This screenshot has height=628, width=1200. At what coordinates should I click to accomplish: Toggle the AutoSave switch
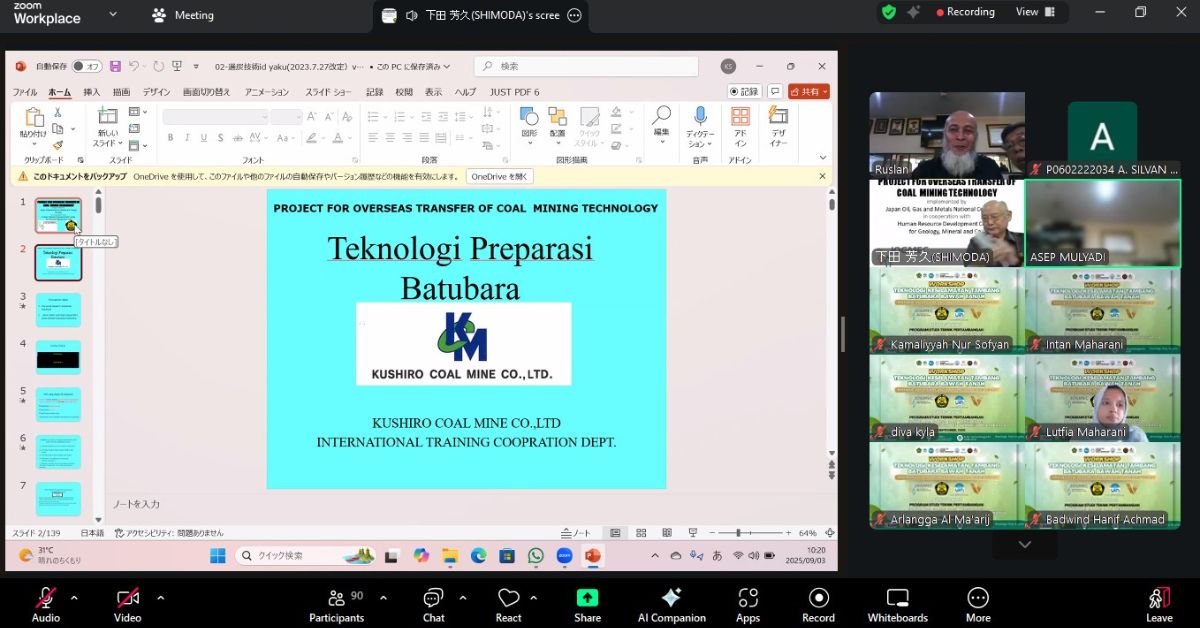click(x=86, y=66)
